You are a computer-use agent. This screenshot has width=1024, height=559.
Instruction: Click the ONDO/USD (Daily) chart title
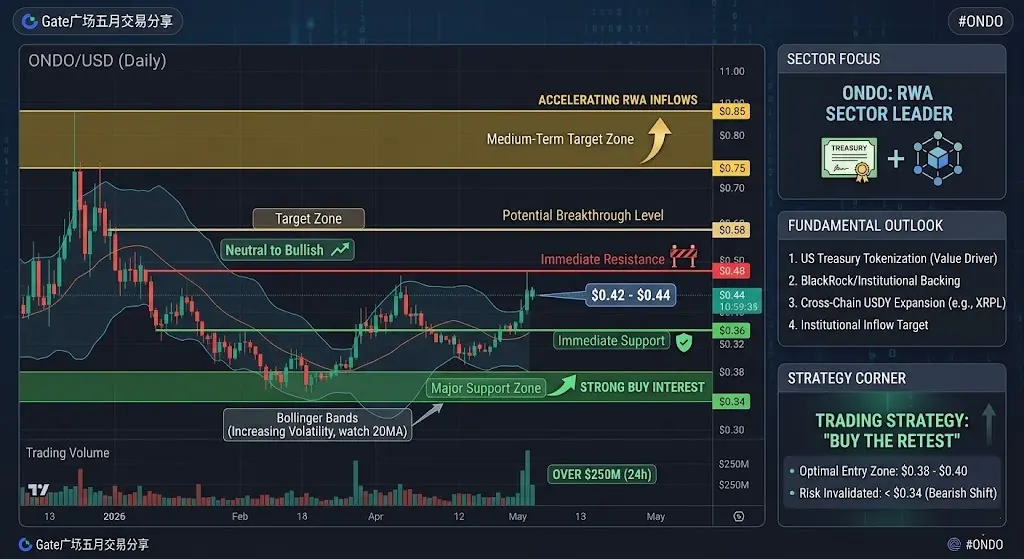(97, 61)
